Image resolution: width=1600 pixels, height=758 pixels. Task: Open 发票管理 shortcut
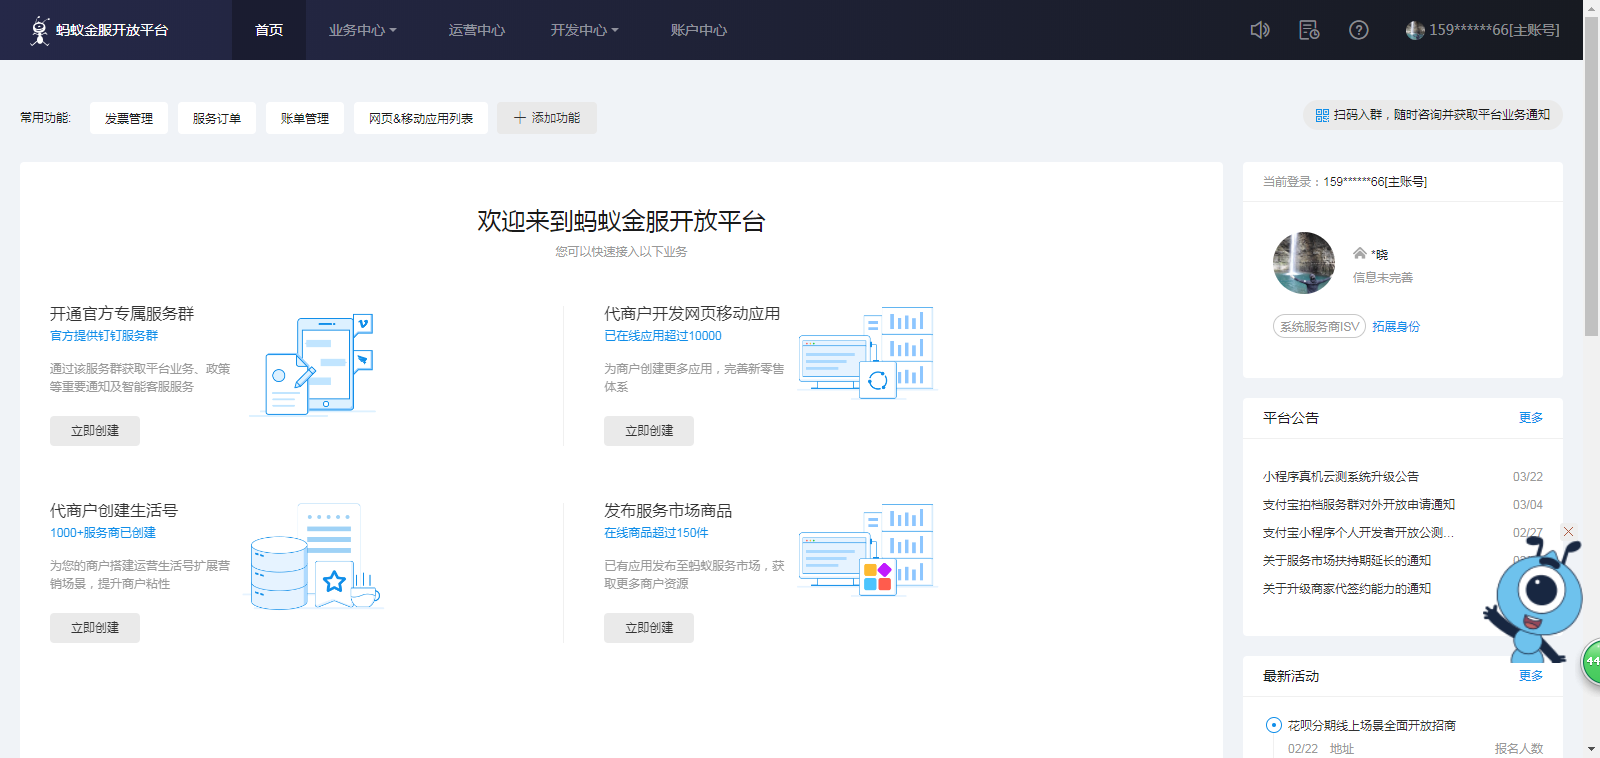129,118
